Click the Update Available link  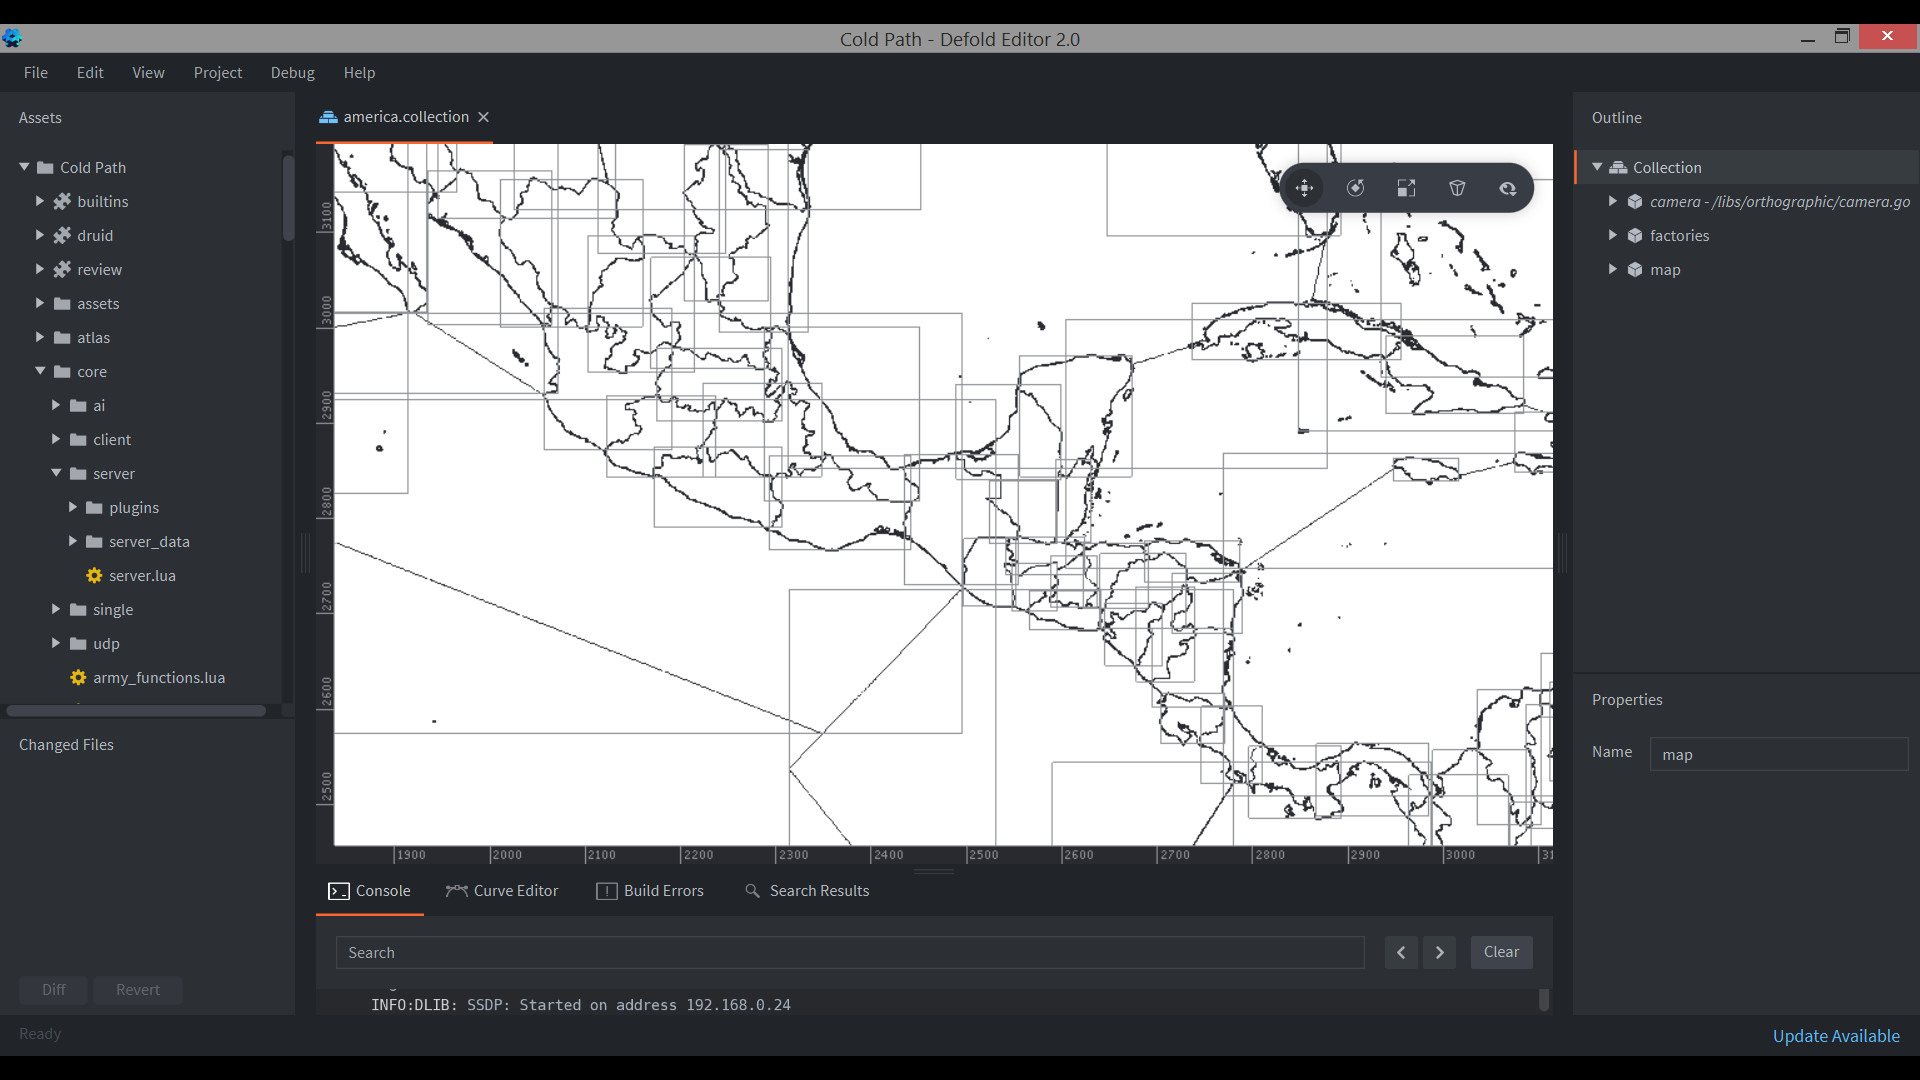(x=1836, y=1036)
